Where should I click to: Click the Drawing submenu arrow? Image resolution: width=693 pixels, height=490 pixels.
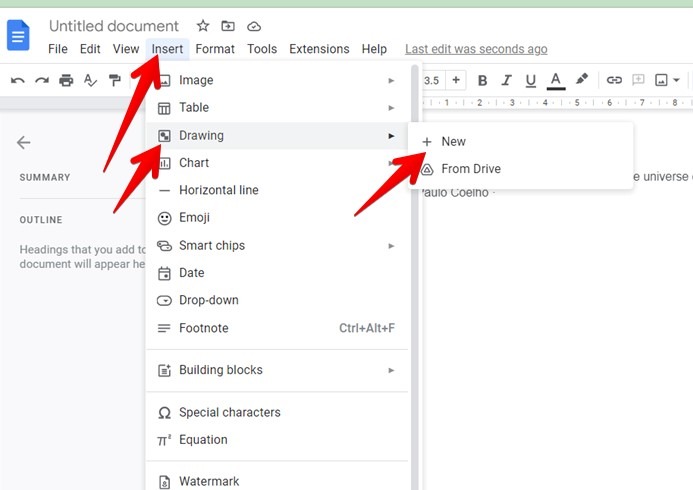(x=391, y=136)
